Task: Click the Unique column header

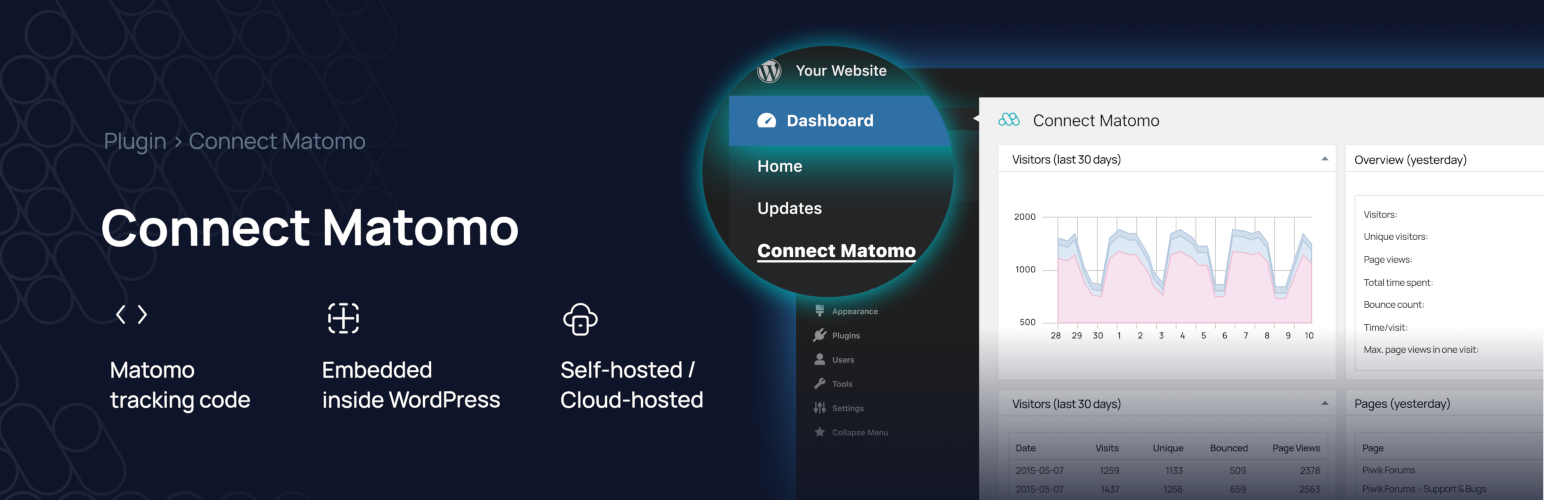Action: [x=1167, y=449]
